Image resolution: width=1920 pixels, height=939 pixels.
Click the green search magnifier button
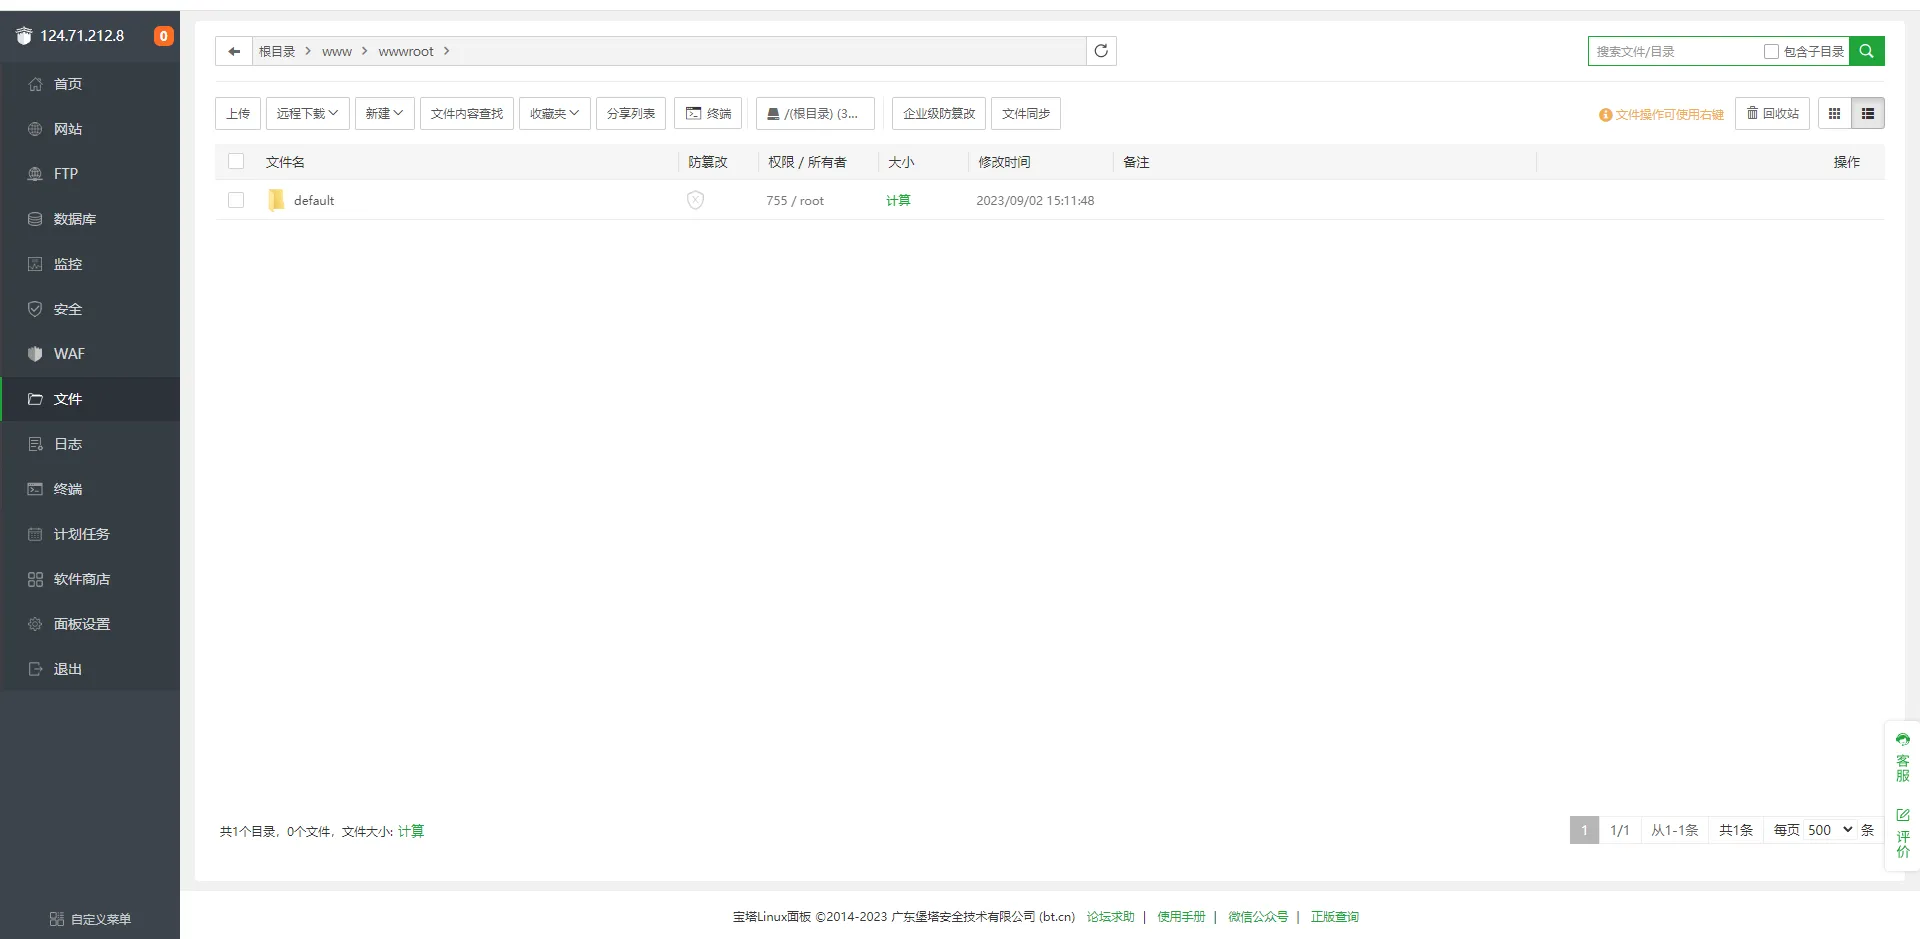(1866, 51)
